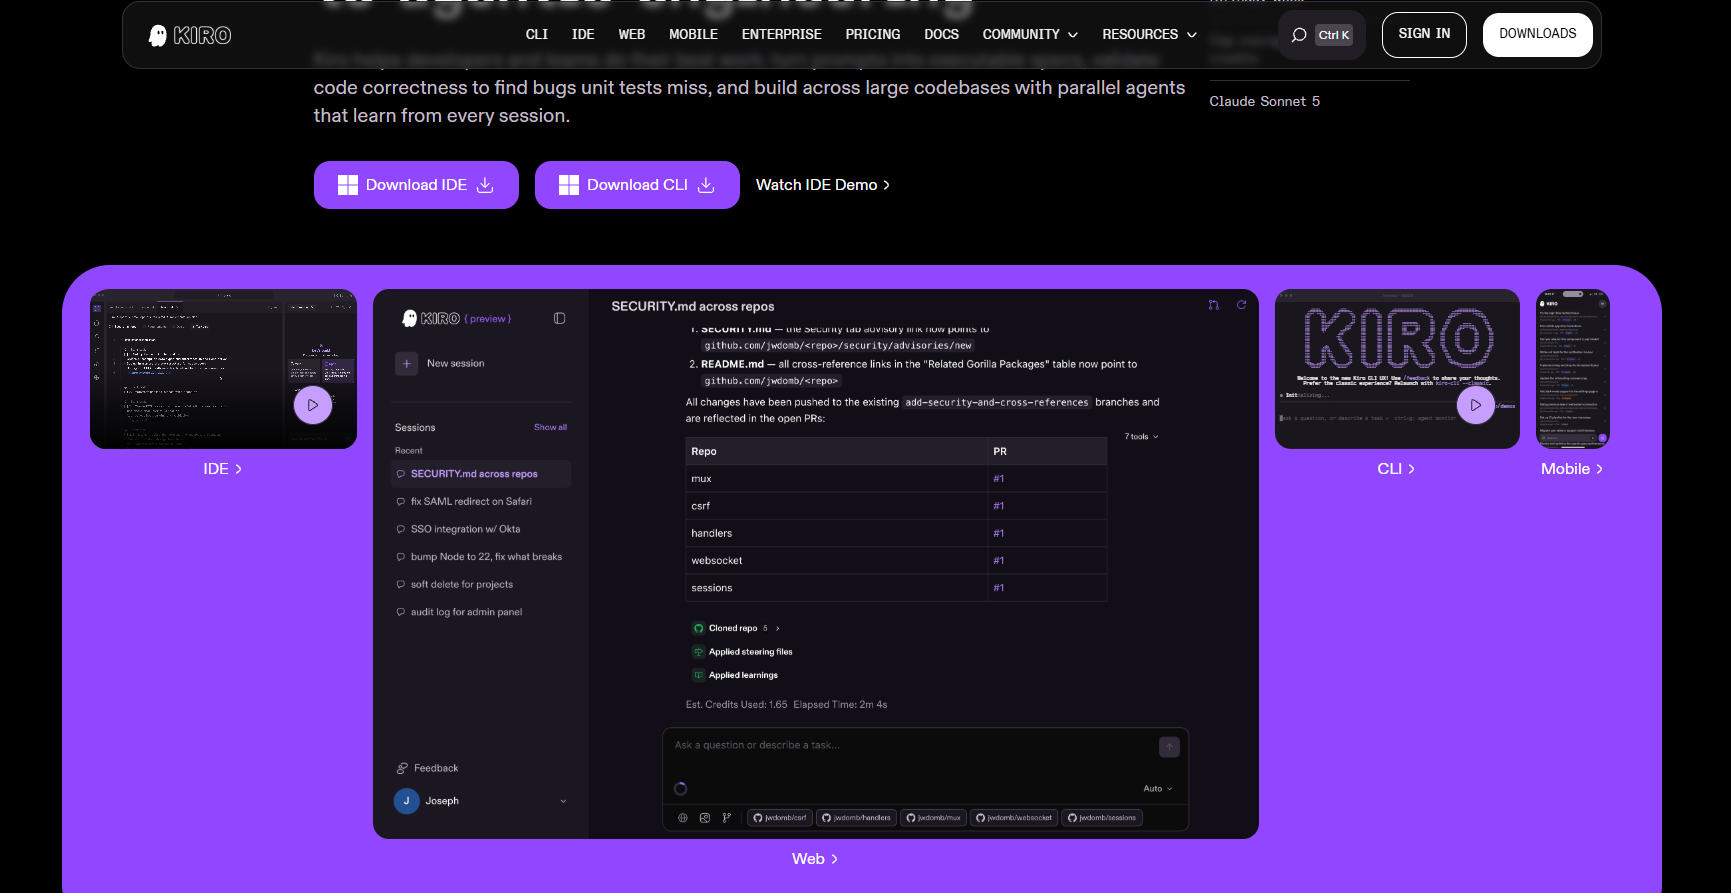Open the ENTERPRISE nav item
The width and height of the screenshot is (1731, 893).
click(x=781, y=34)
